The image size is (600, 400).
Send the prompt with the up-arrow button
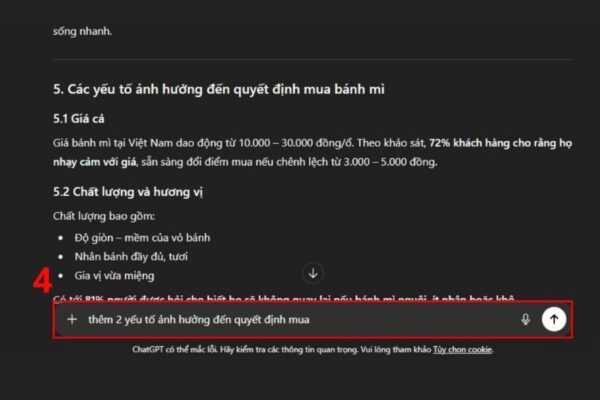(x=554, y=319)
